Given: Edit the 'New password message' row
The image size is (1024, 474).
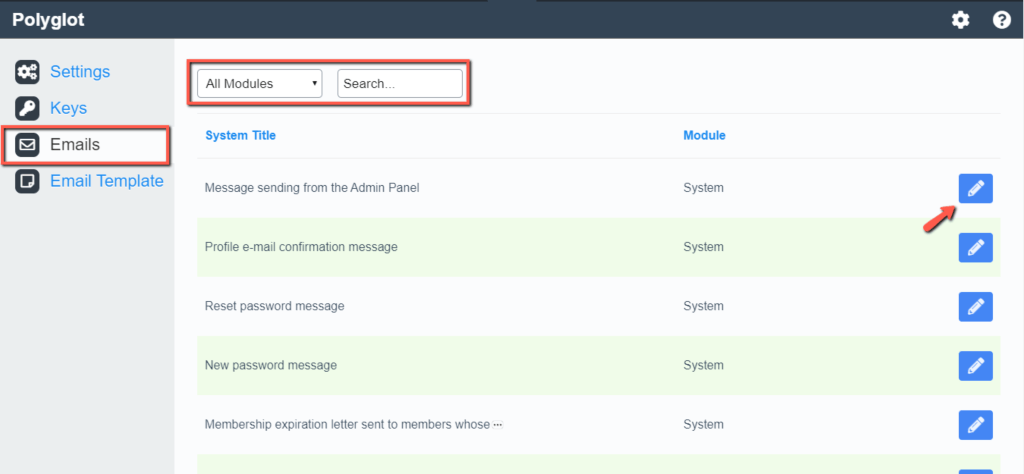Looking at the screenshot, I should click(976, 366).
